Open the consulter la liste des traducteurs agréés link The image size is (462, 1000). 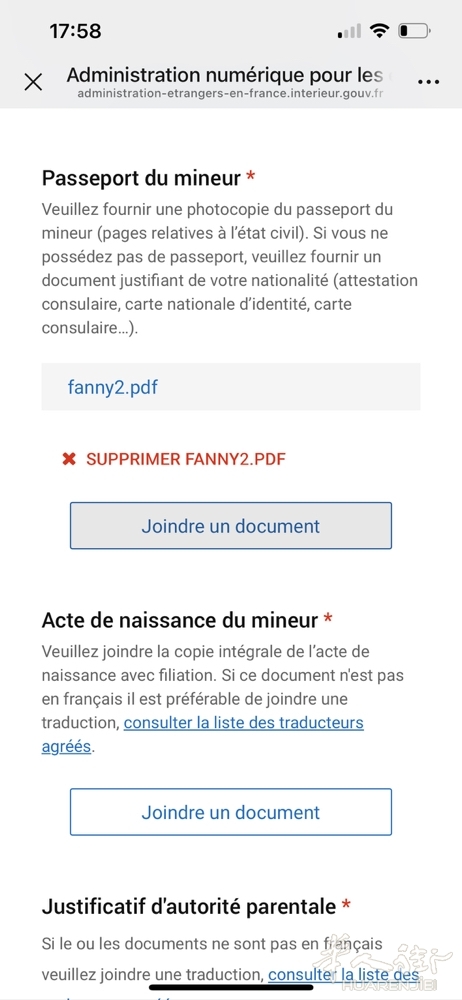click(203, 735)
